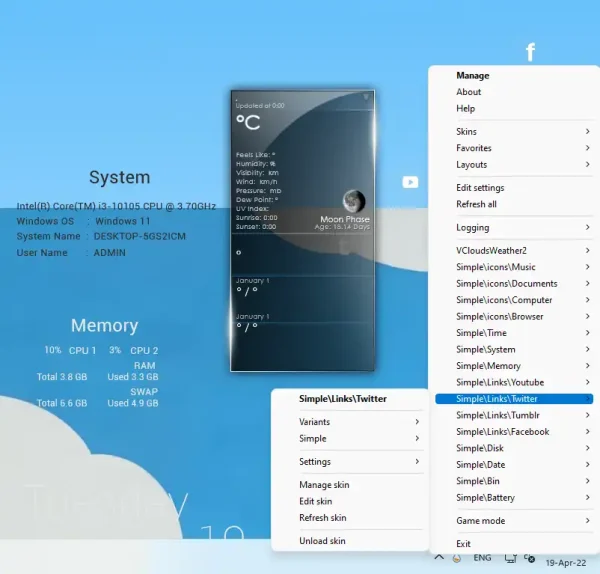Click the moon phase image in weather widget
Image resolution: width=600 pixels, height=574 pixels.
[x=353, y=201]
